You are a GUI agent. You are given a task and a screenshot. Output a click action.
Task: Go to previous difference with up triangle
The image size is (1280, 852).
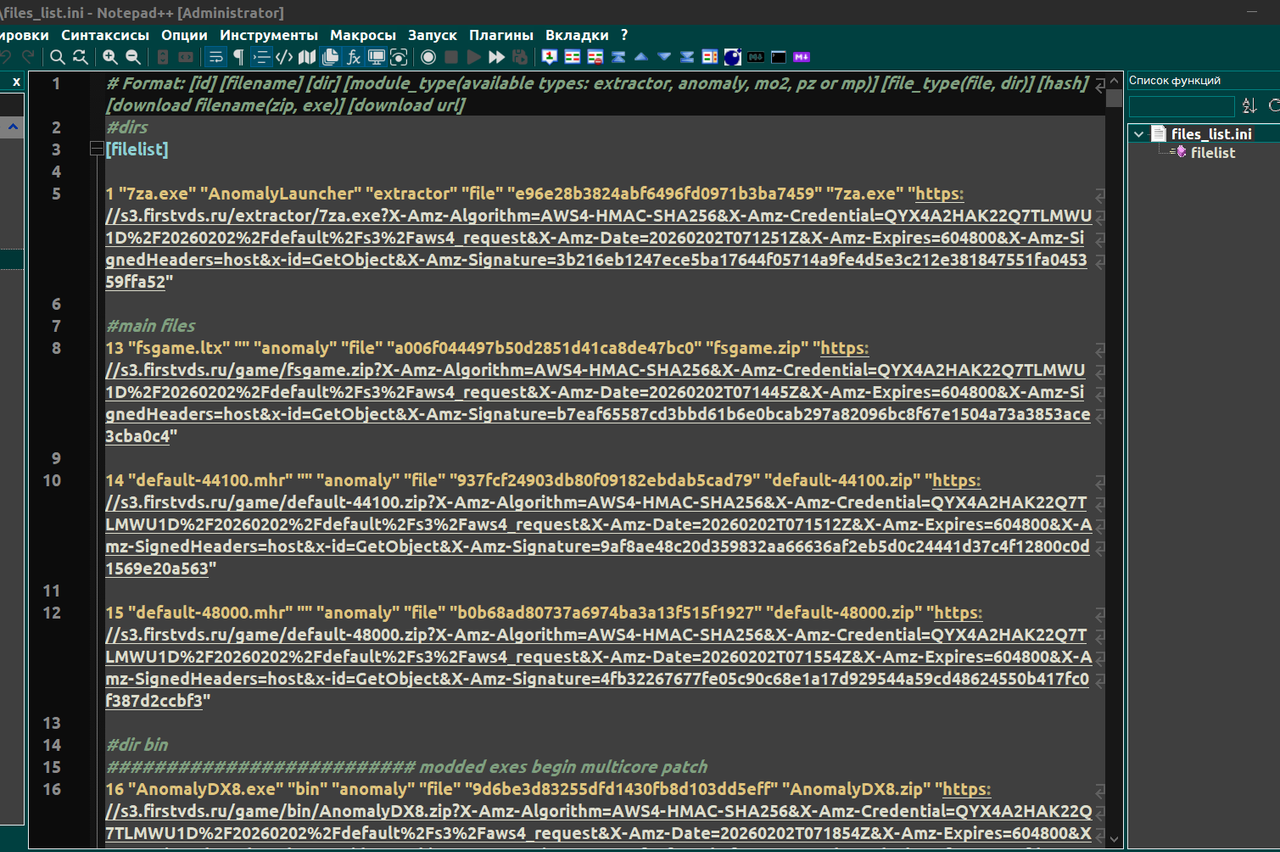[641, 57]
